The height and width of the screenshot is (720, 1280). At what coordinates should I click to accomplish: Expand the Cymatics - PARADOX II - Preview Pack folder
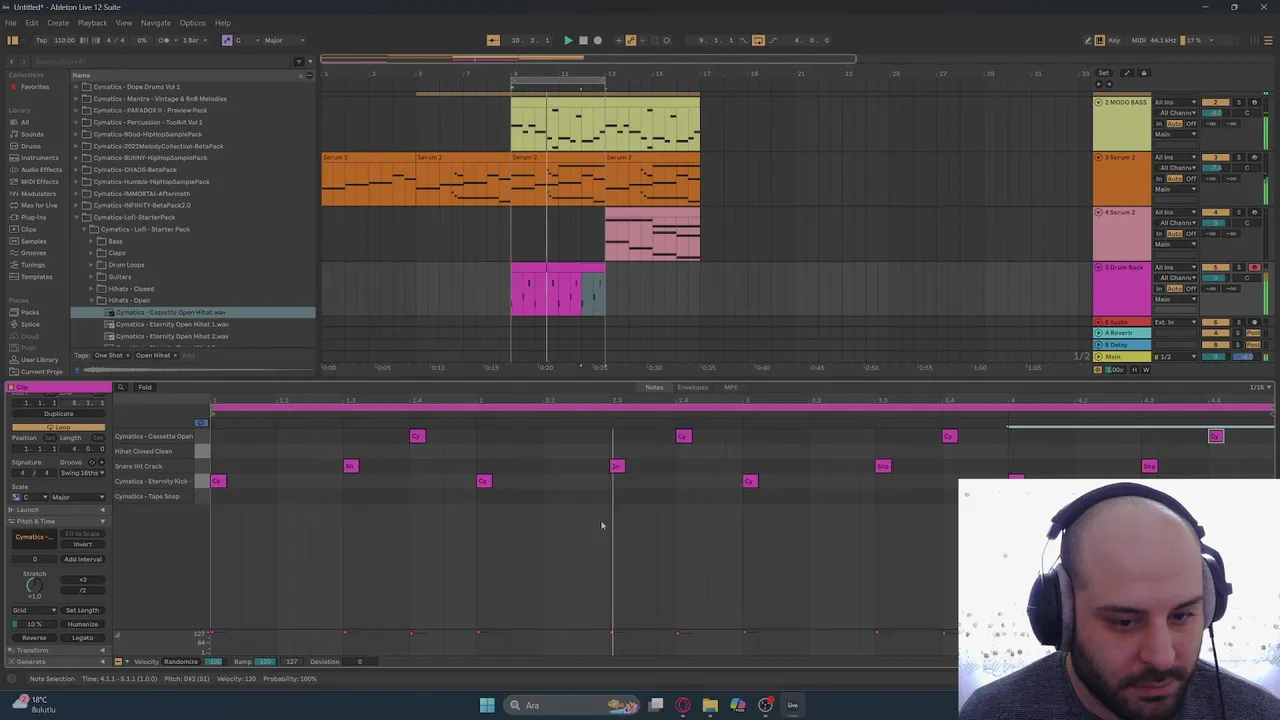tap(77, 110)
